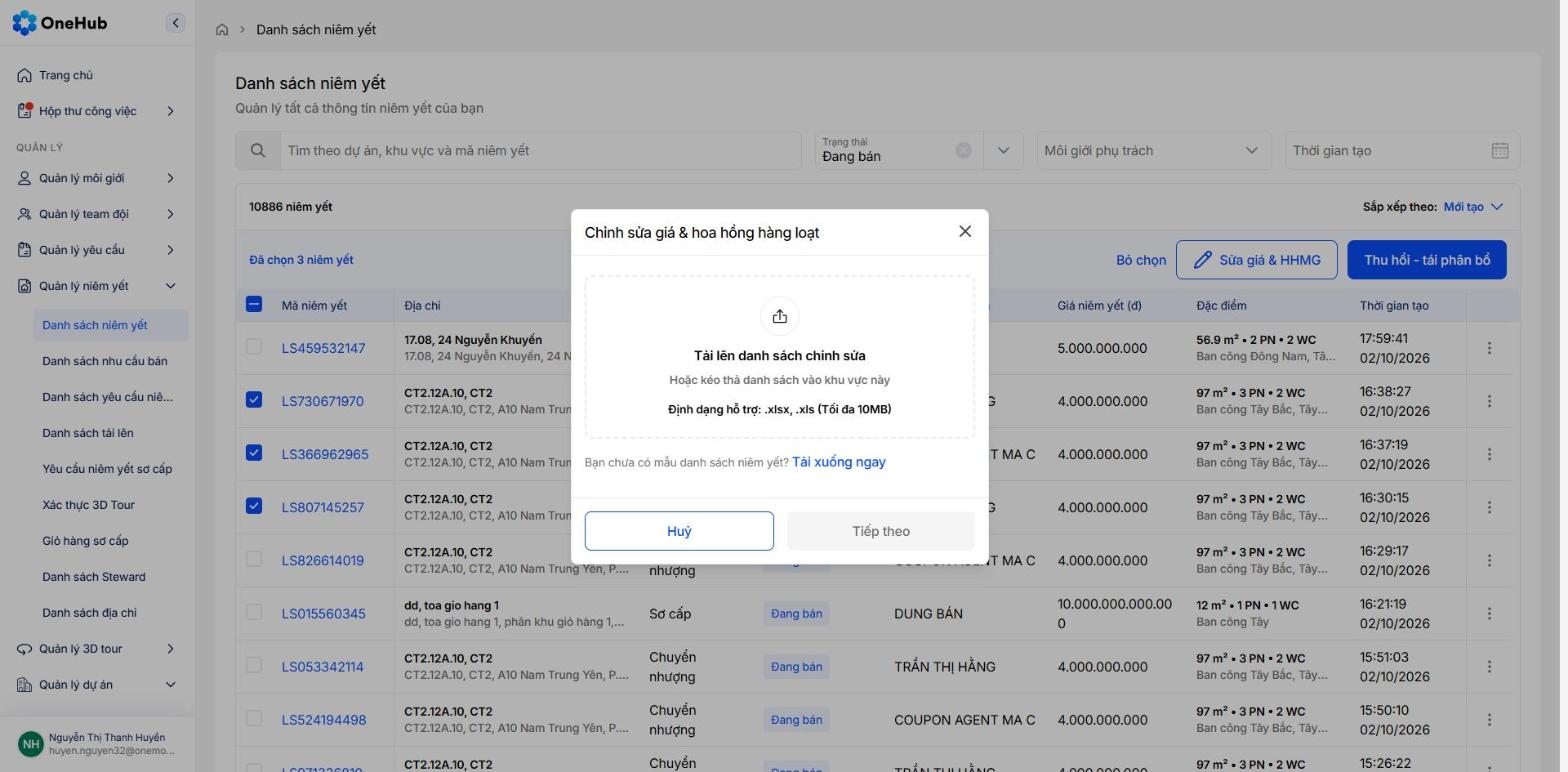Collapse the sidebar with the arrow button
Image resolution: width=1568 pixels, height=772 pixels.
point(175,23)
